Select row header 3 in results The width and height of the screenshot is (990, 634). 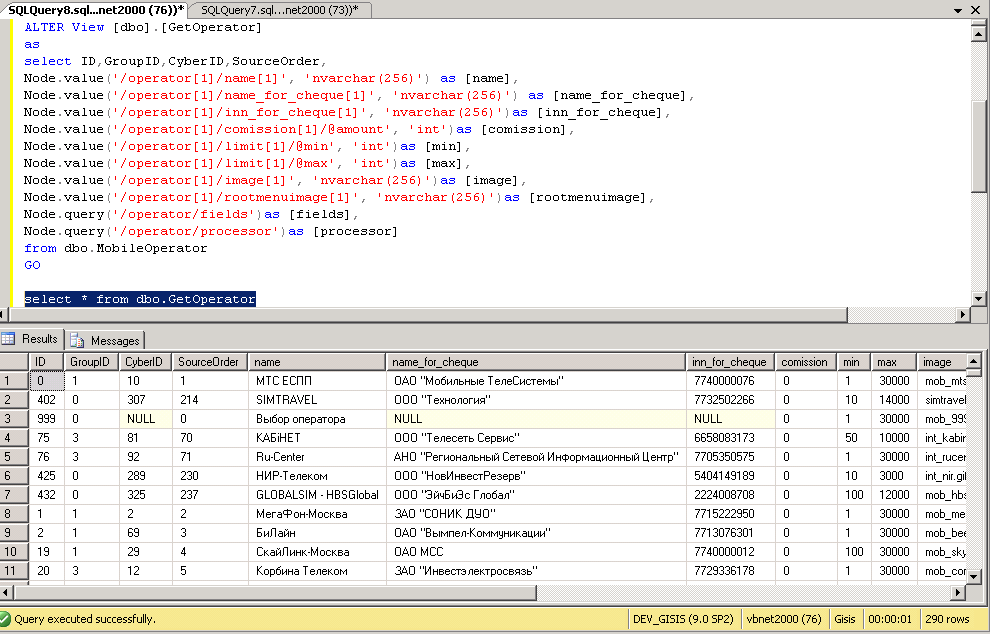pos(14,419)
